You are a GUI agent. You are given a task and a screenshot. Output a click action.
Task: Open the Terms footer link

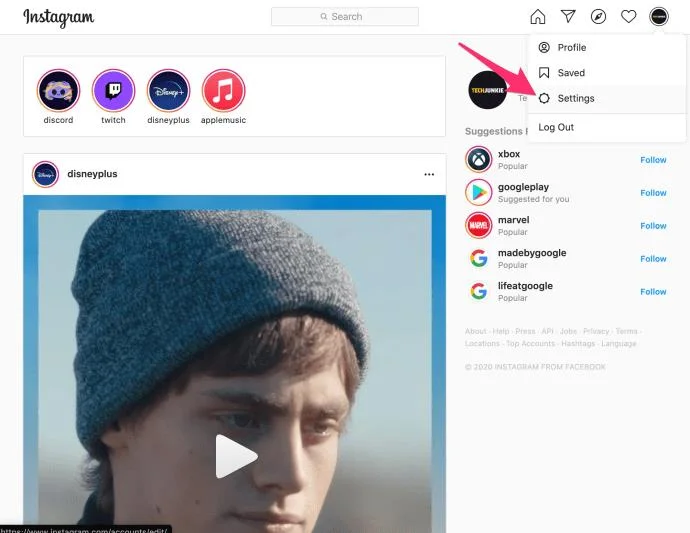point(627,331)
